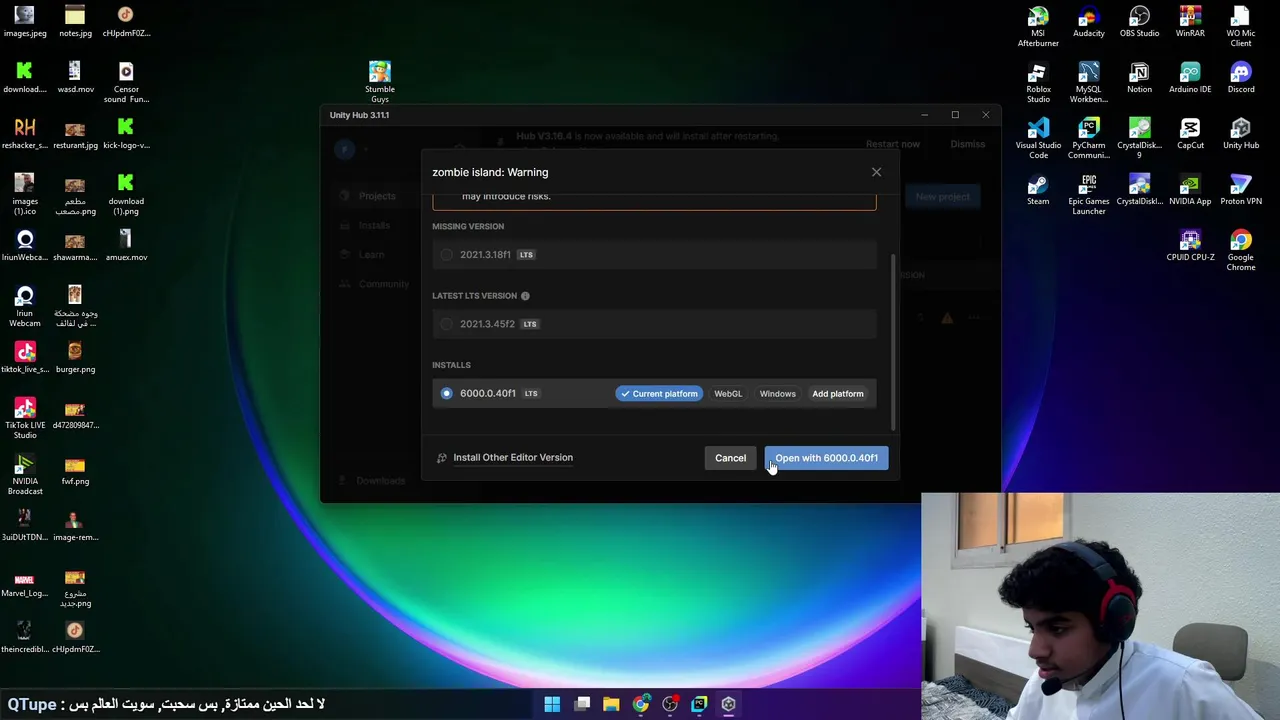Viewport: 1280px width, 720px height.
Task: Select the wasd.mov desktop file
Action: tap(75, 78)
